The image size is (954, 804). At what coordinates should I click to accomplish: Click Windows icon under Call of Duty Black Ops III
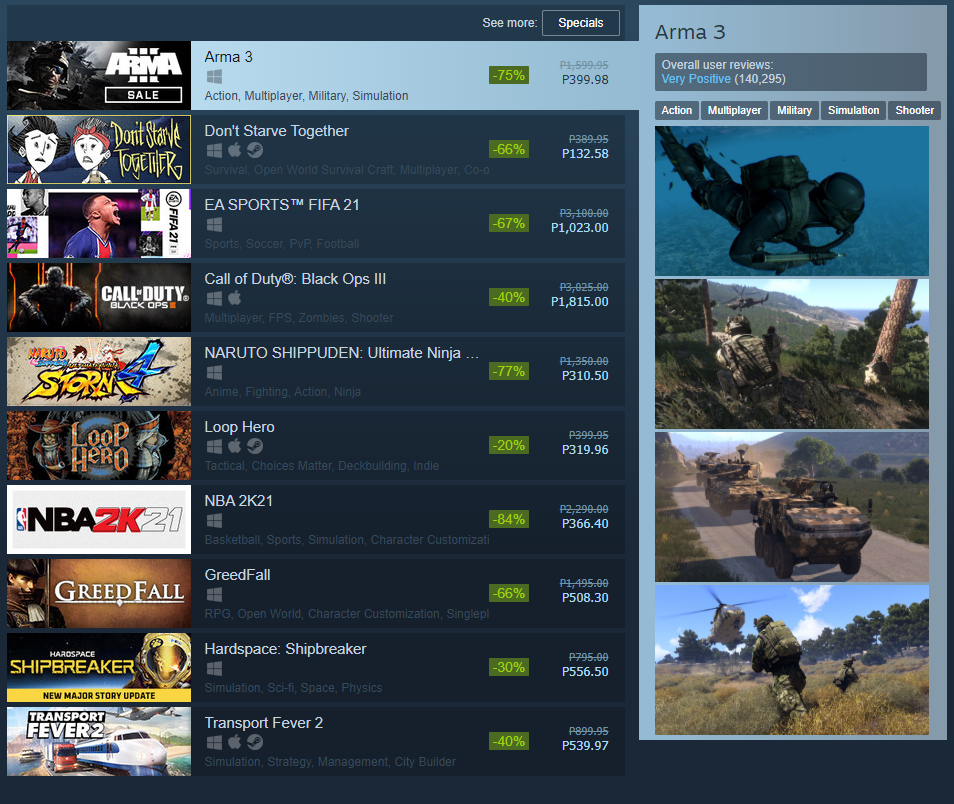tap(214, 299)
